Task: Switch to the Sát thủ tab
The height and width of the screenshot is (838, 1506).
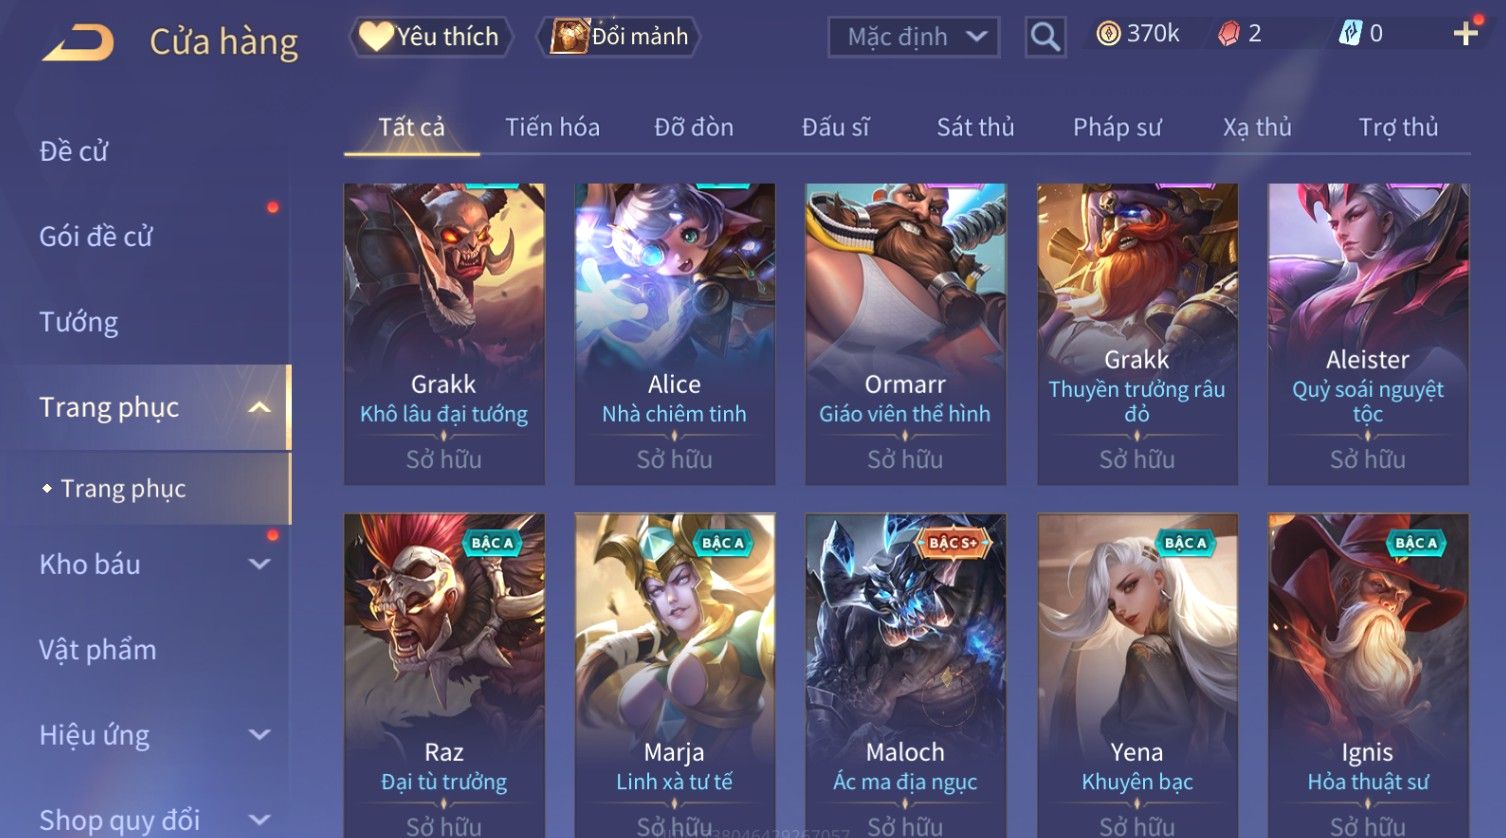Action: 975,127
